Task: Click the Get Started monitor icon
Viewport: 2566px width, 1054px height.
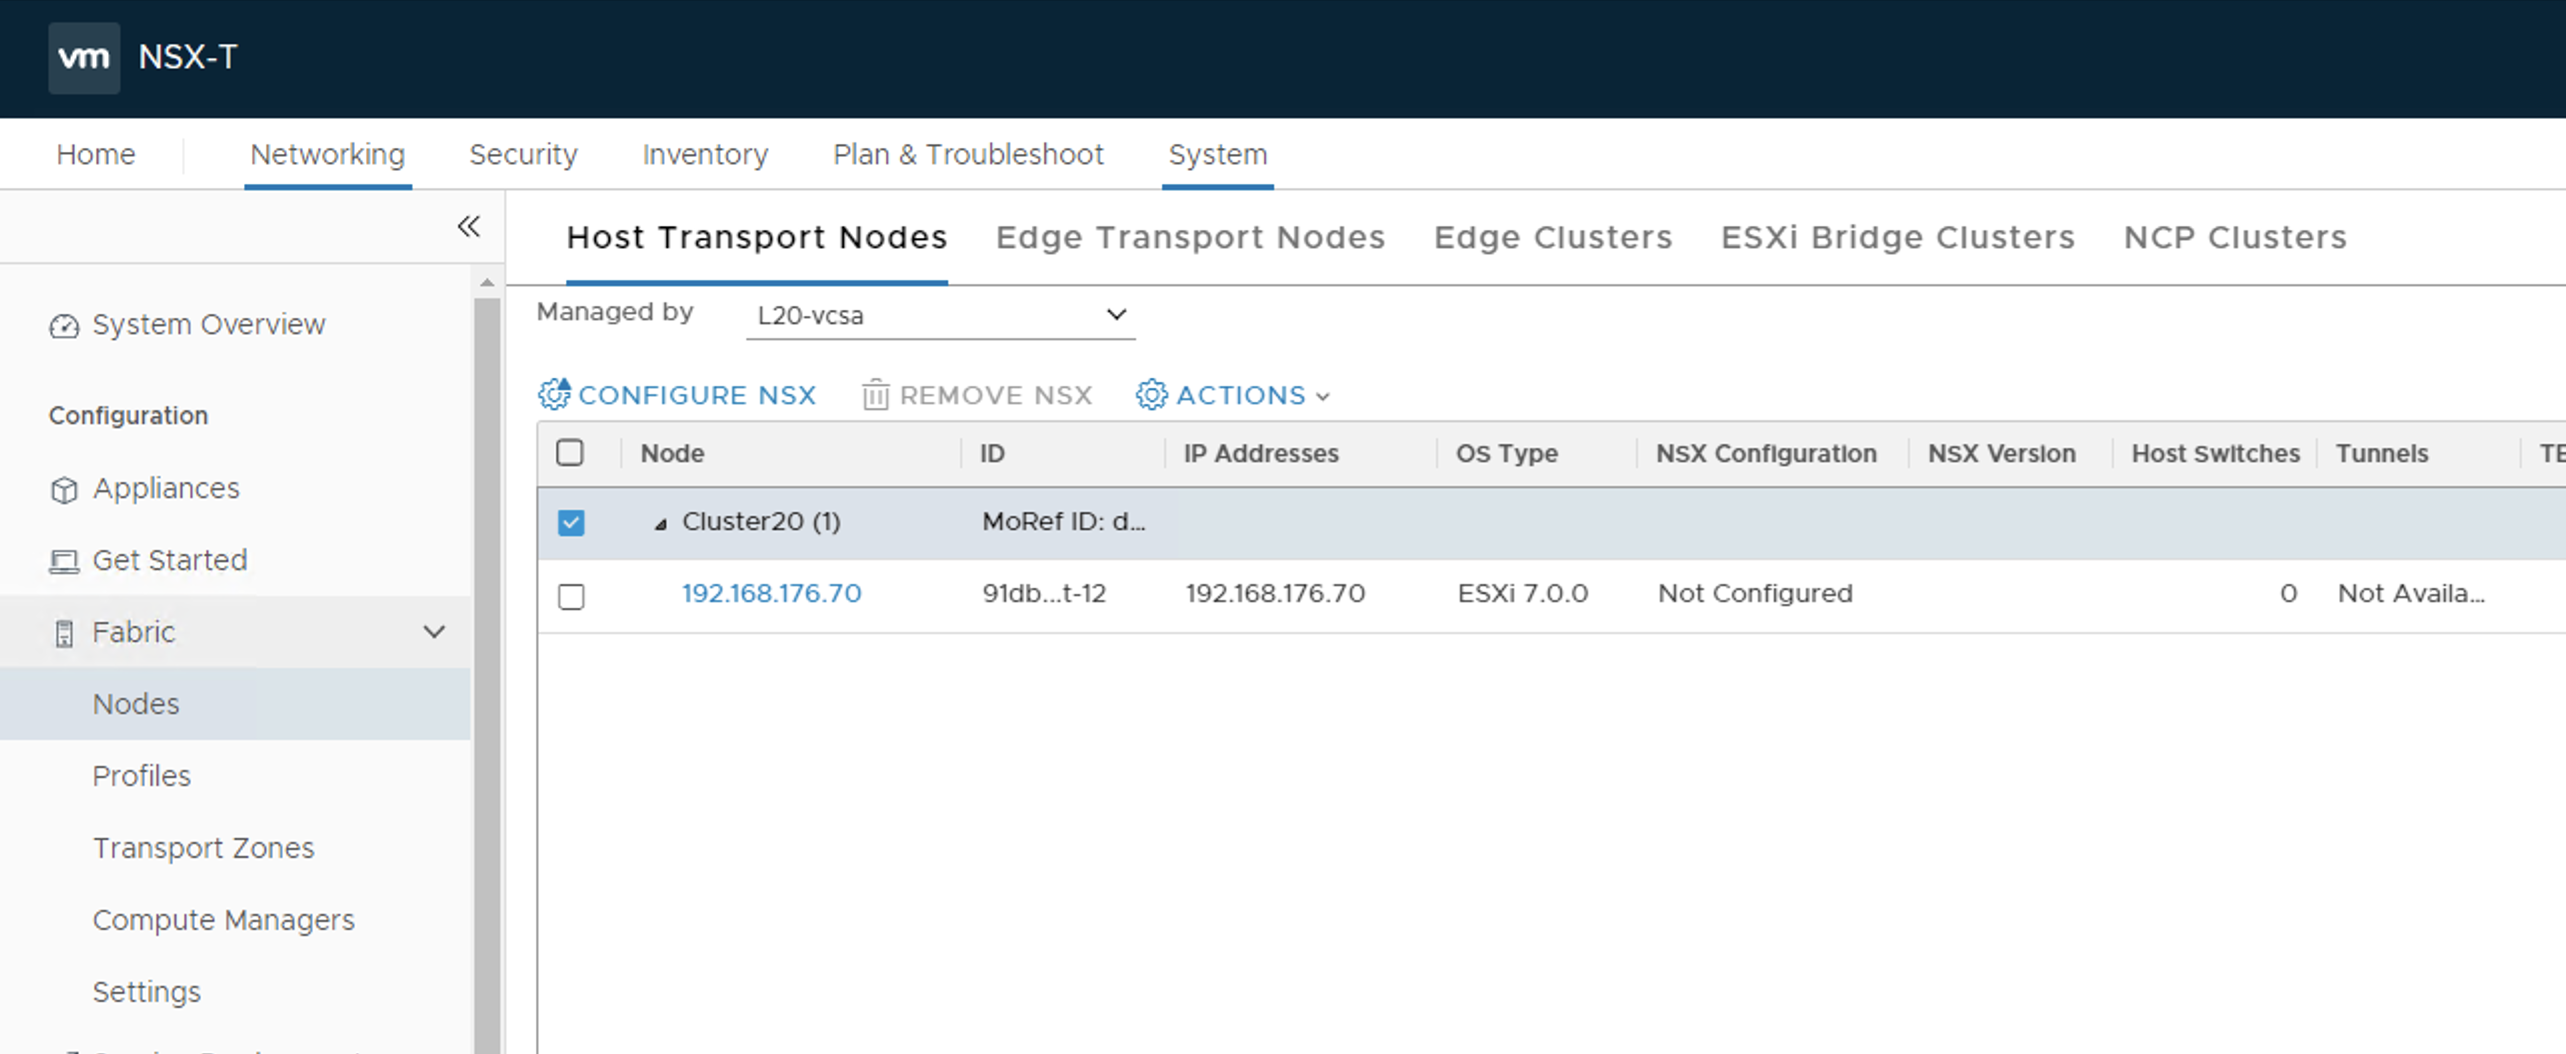Action: tap(64, 560)
